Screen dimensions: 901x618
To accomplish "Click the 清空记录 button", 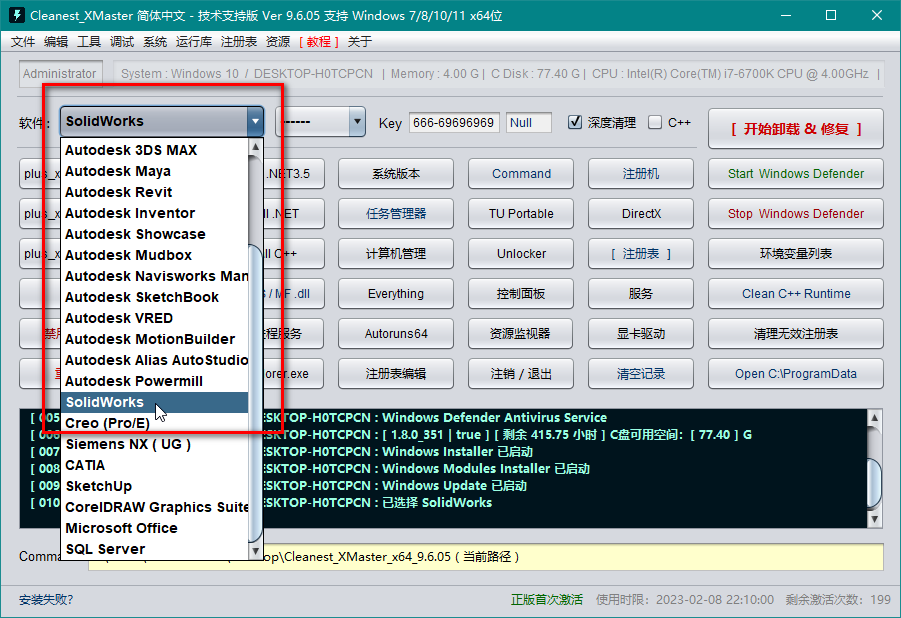I will click(x=641, y=374).
